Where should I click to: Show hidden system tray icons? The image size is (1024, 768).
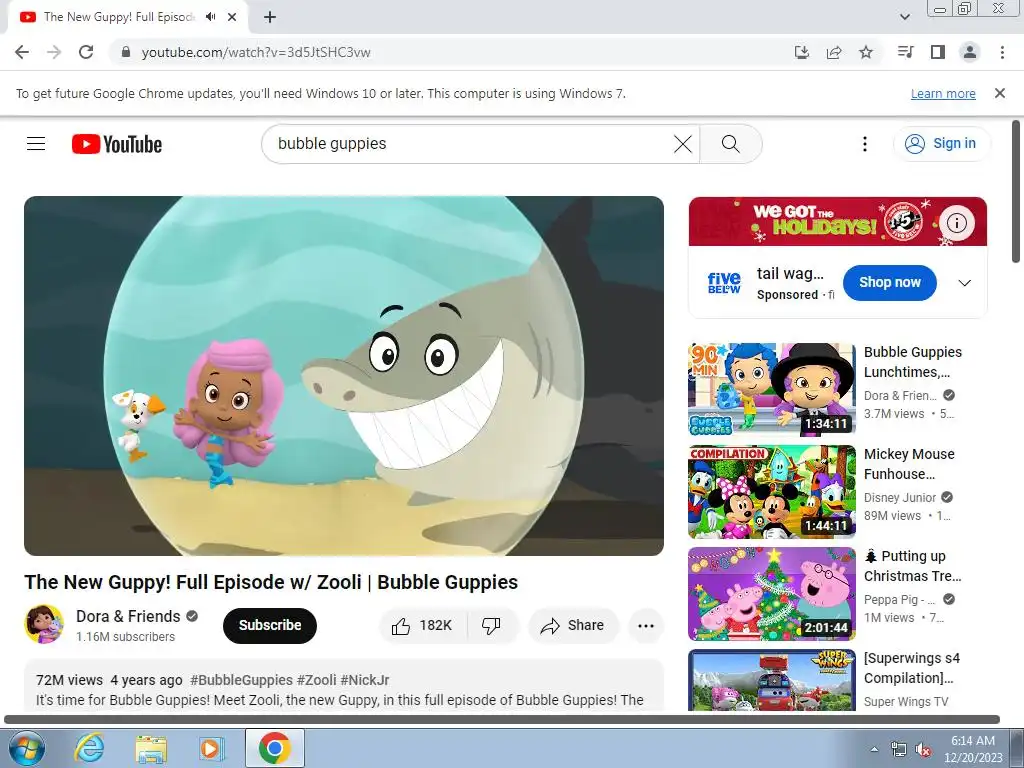(874, 748)
